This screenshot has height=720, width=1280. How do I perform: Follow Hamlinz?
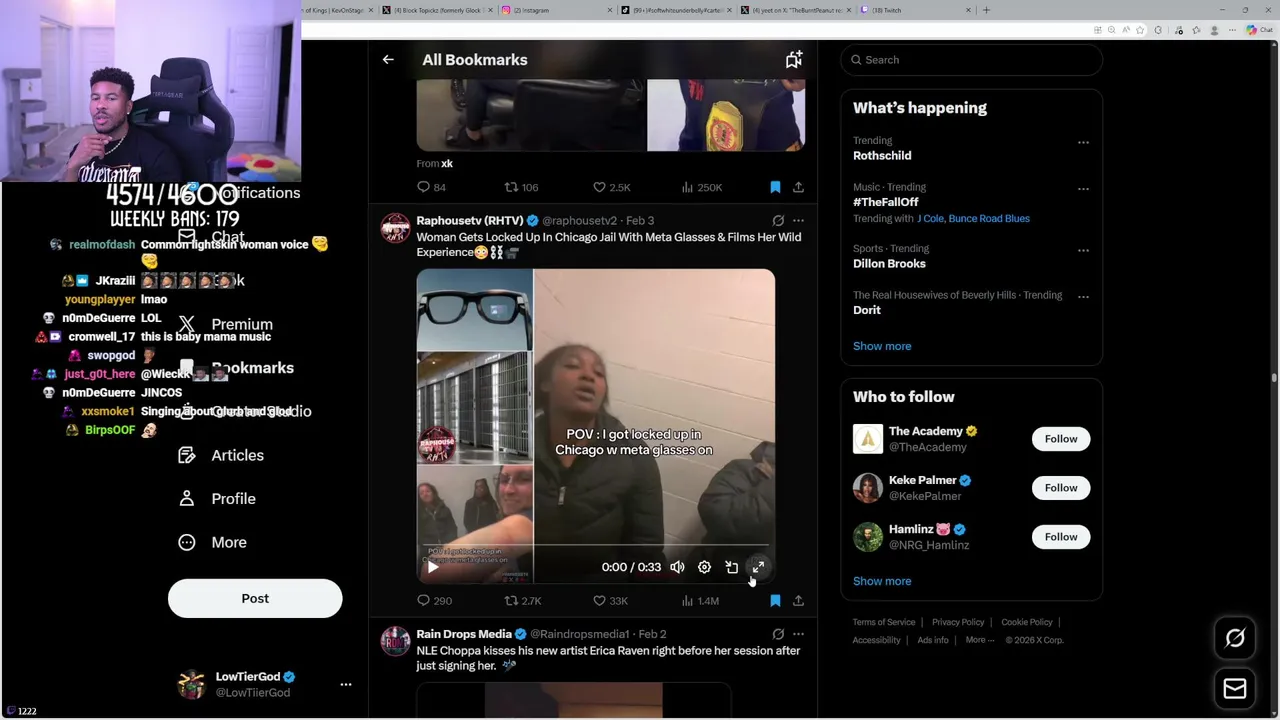[1061, 537]
